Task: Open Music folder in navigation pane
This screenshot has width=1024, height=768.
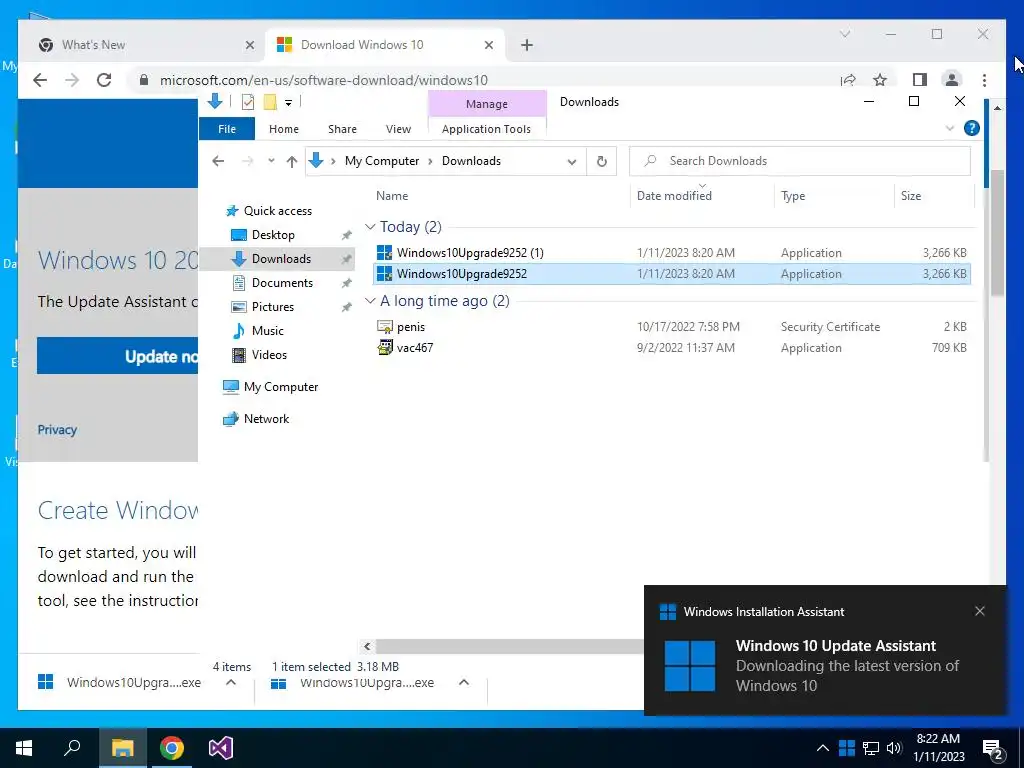Action: click(267, 330)
